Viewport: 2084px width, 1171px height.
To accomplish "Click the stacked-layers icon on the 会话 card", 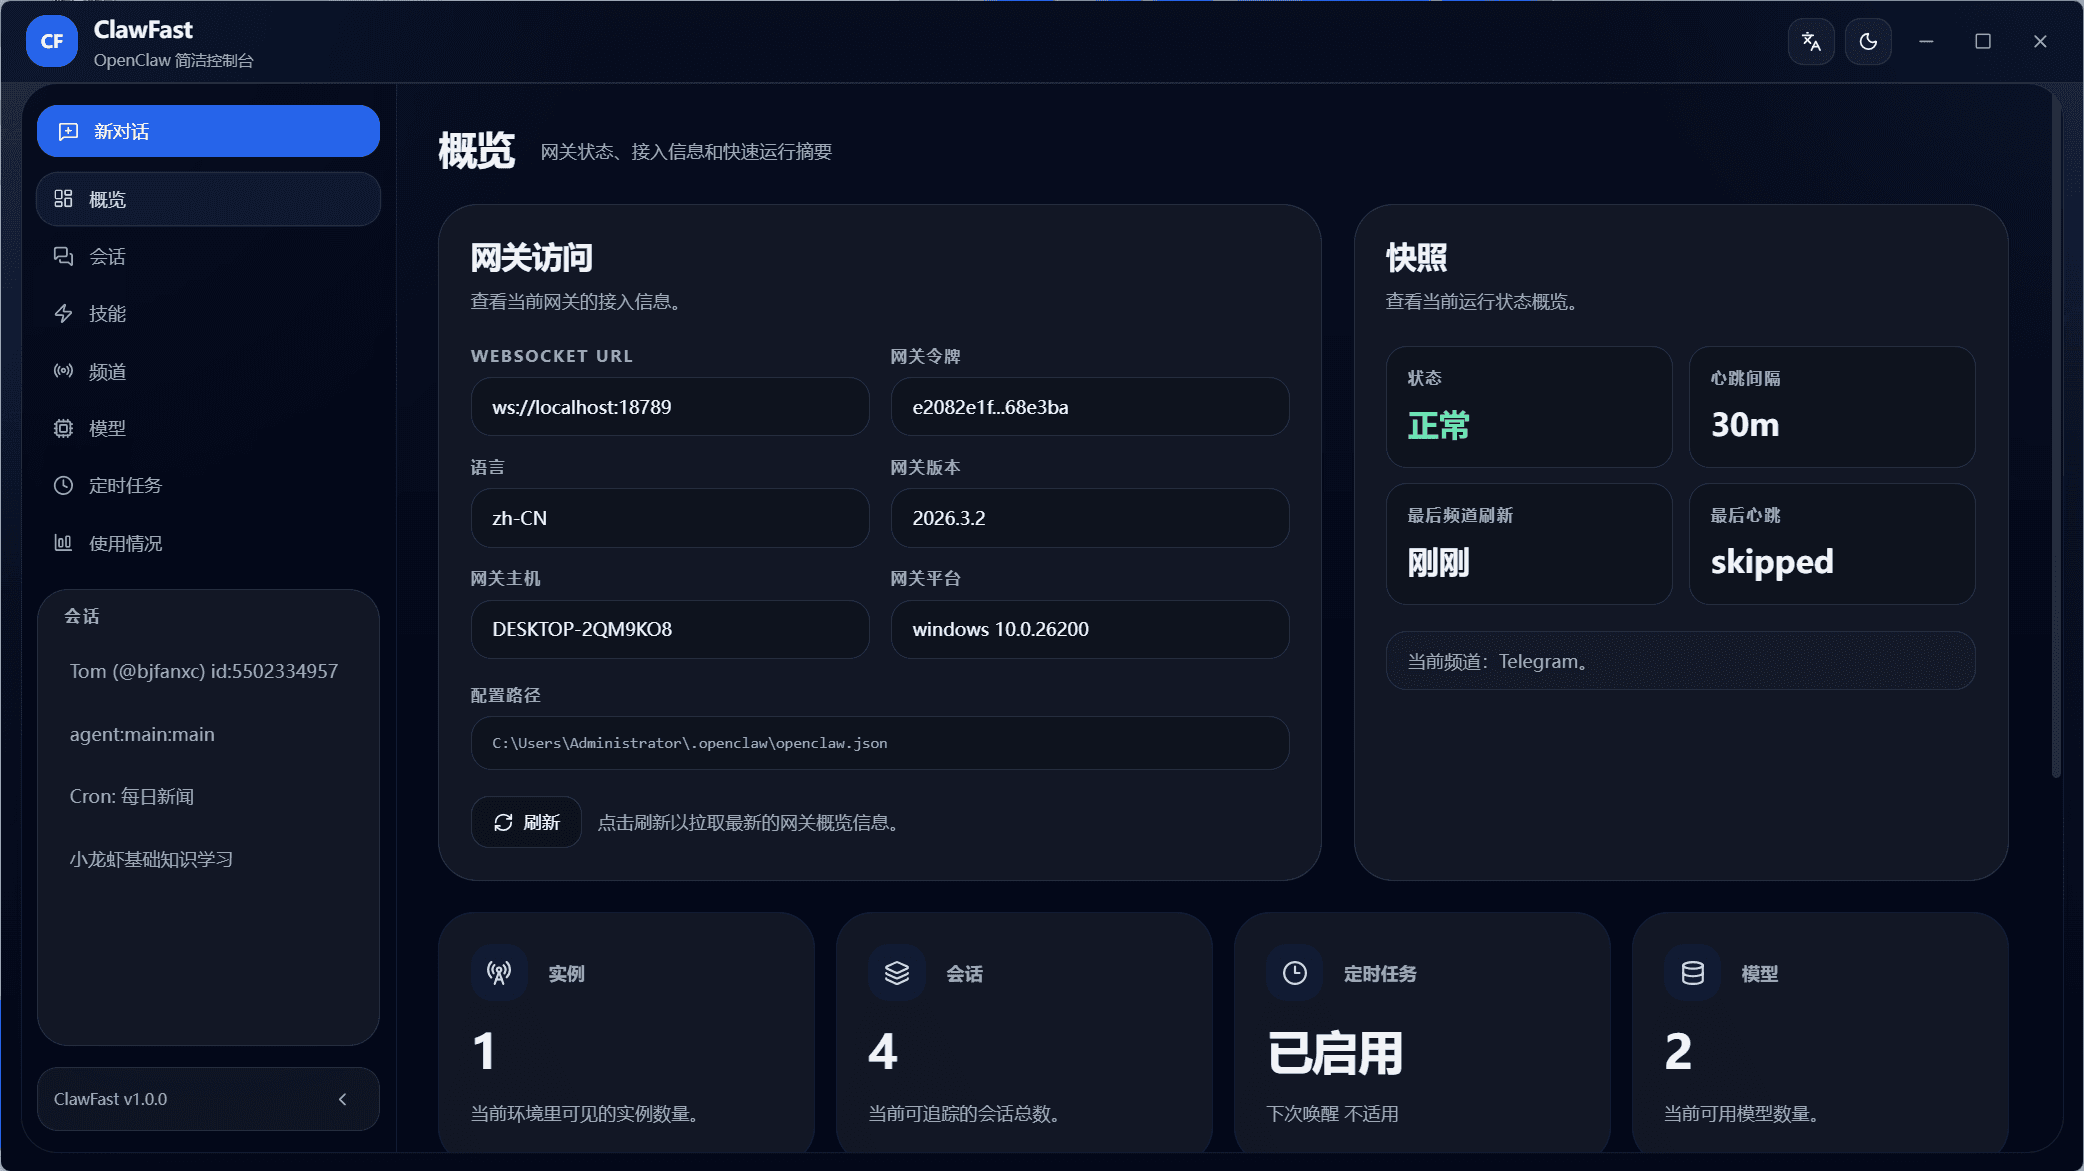I will pos(896,971).
